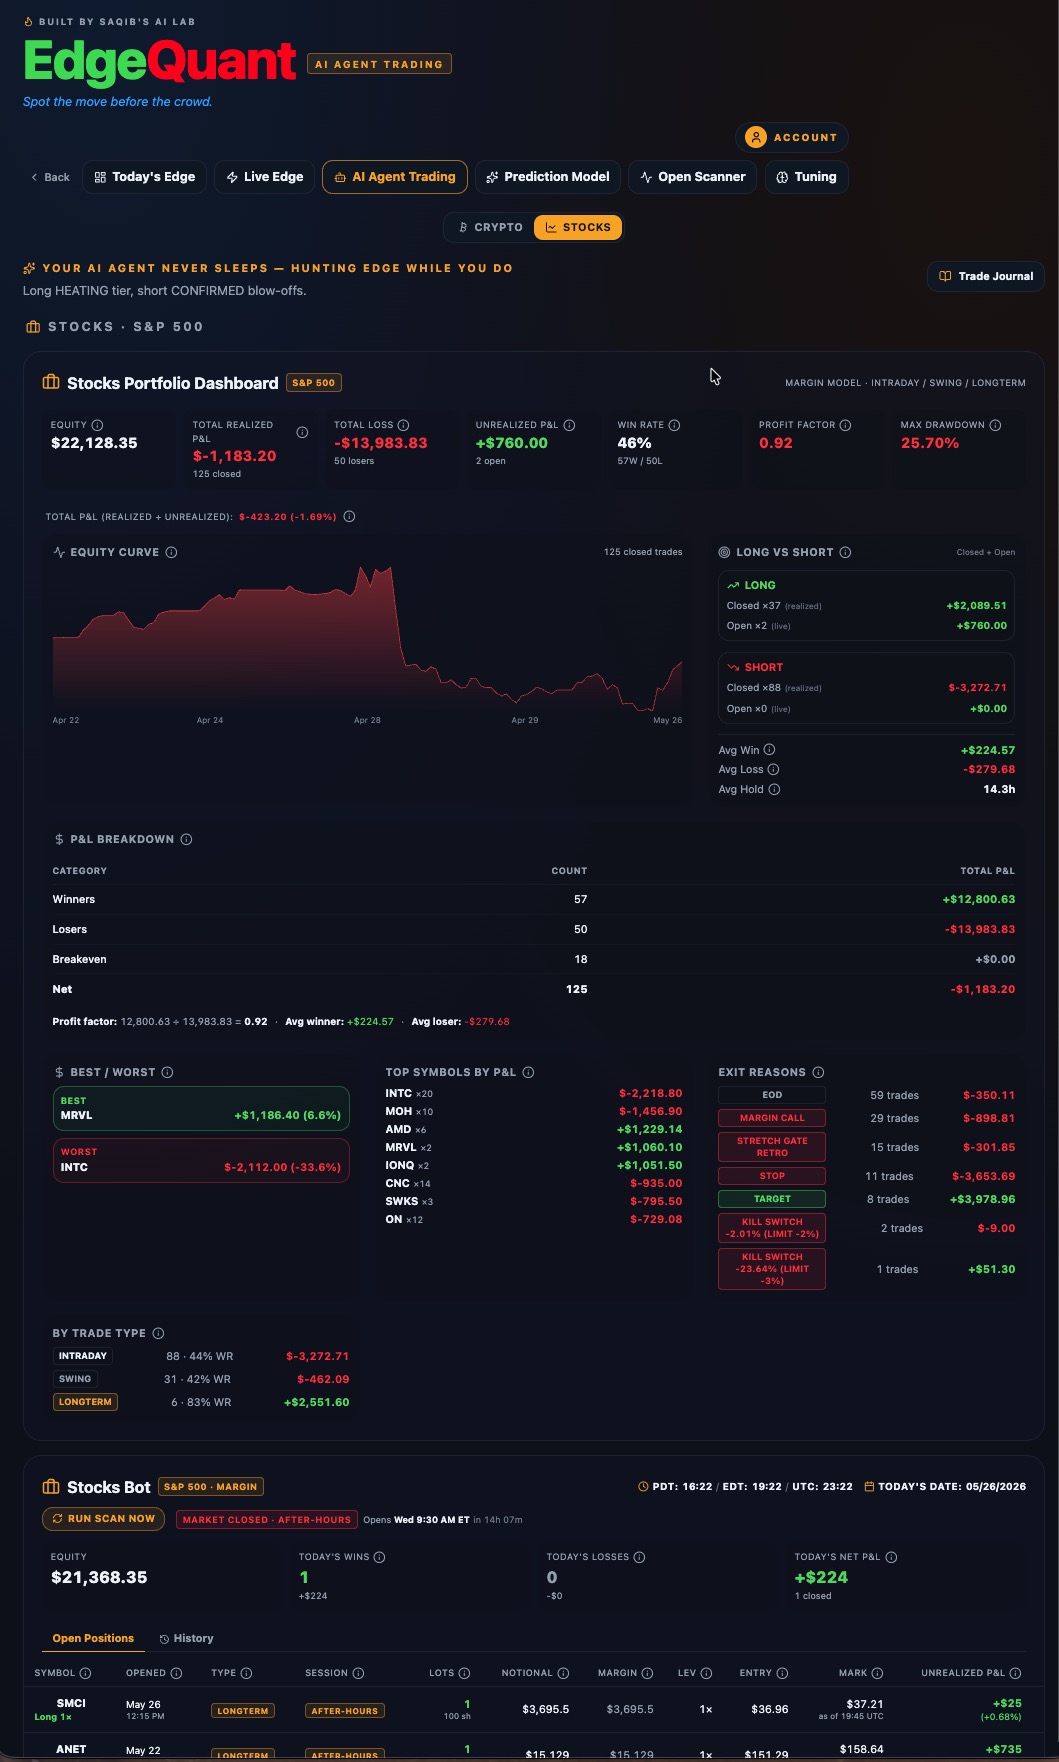Click the EdgeQuant logo
The width and height of the screenshot is (1059, 1762).
[160, 62]
